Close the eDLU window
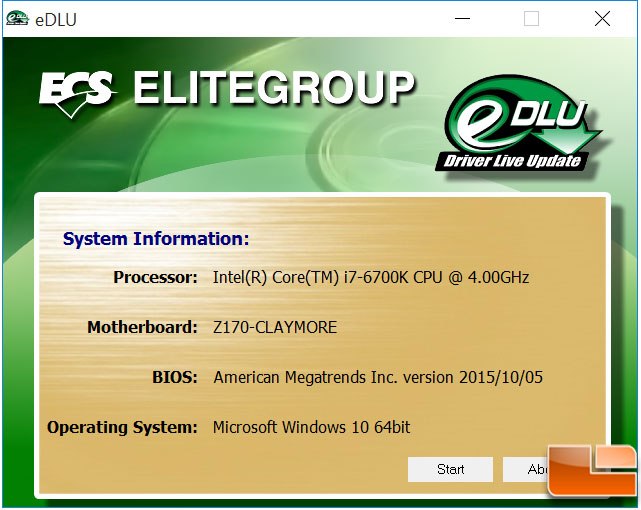Screen dimensions: 641x510 (602, 19)
